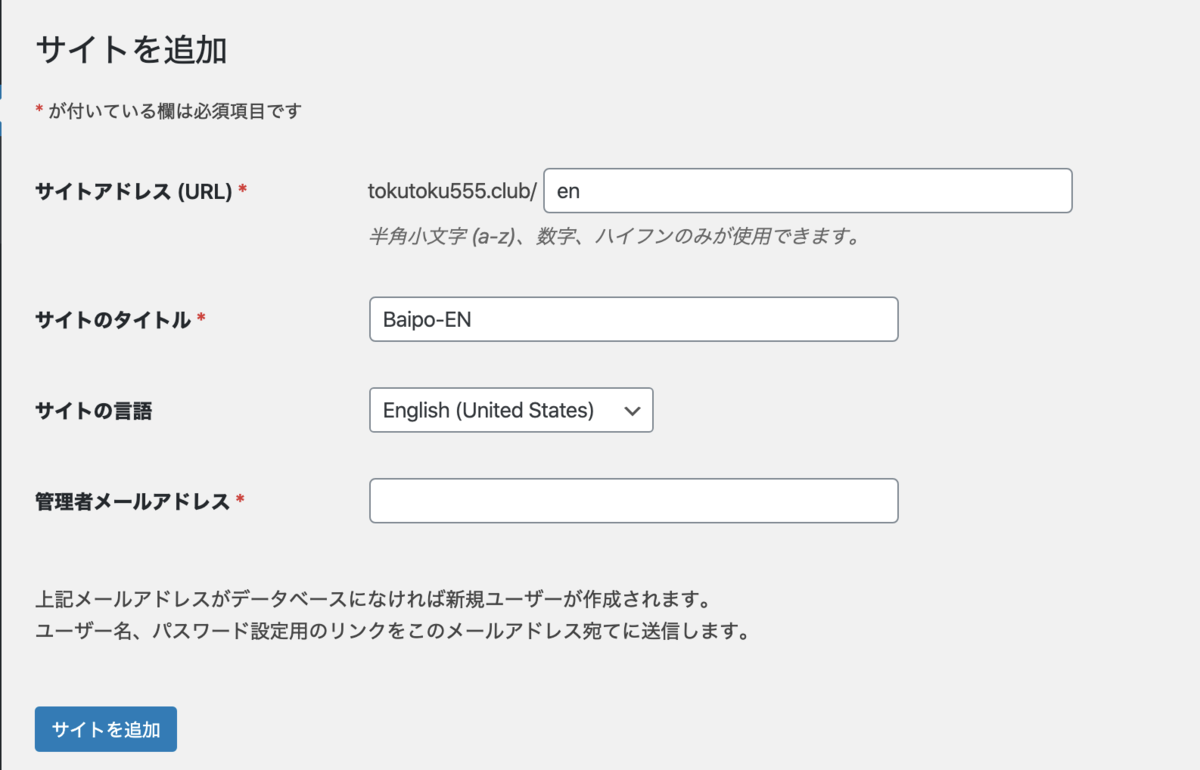The image size is (1200, 770).
Task: Click the サイトの言語 label
Action: pos(93,410)
